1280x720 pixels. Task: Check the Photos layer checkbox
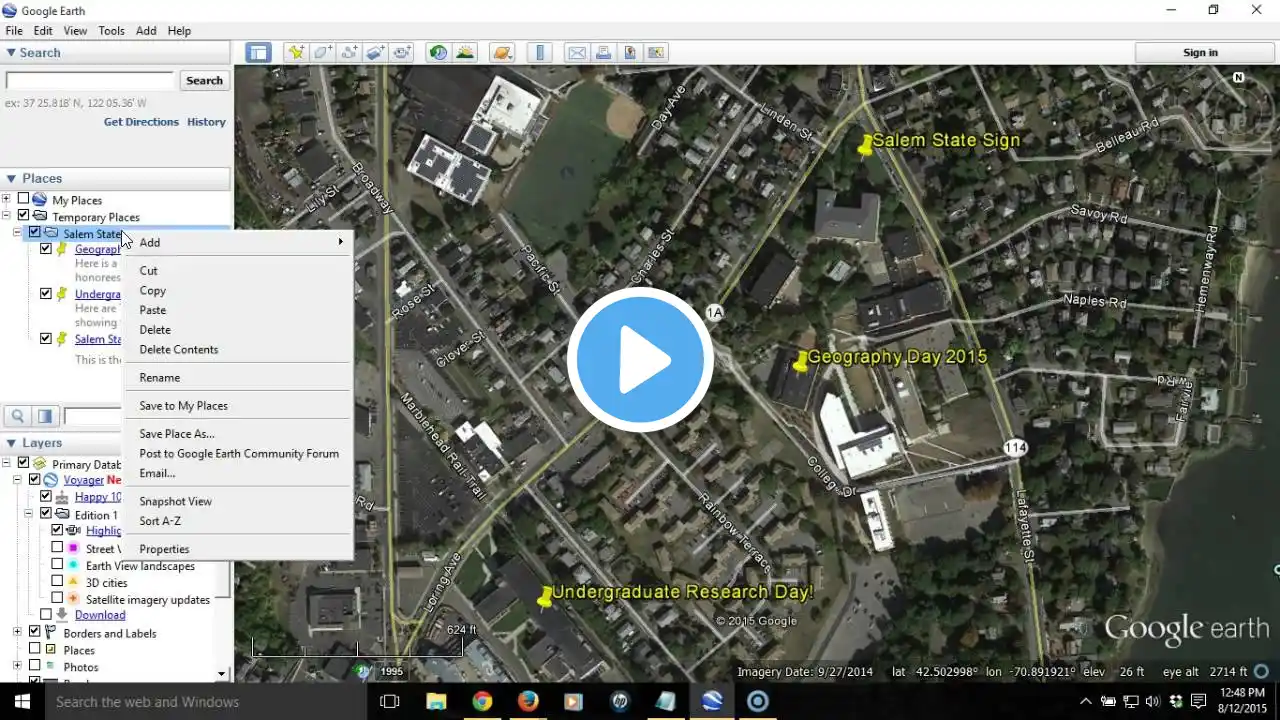35,666
